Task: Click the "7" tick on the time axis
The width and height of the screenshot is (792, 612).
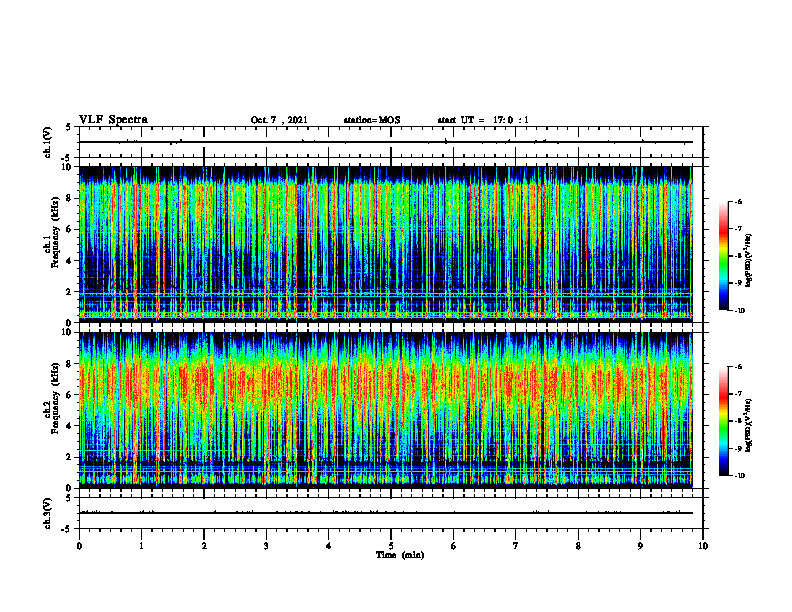Action: tap(516, 546)
